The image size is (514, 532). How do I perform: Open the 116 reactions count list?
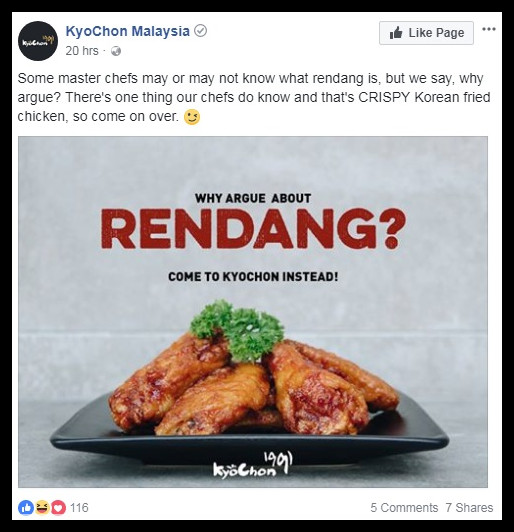[x=79, y=508]
